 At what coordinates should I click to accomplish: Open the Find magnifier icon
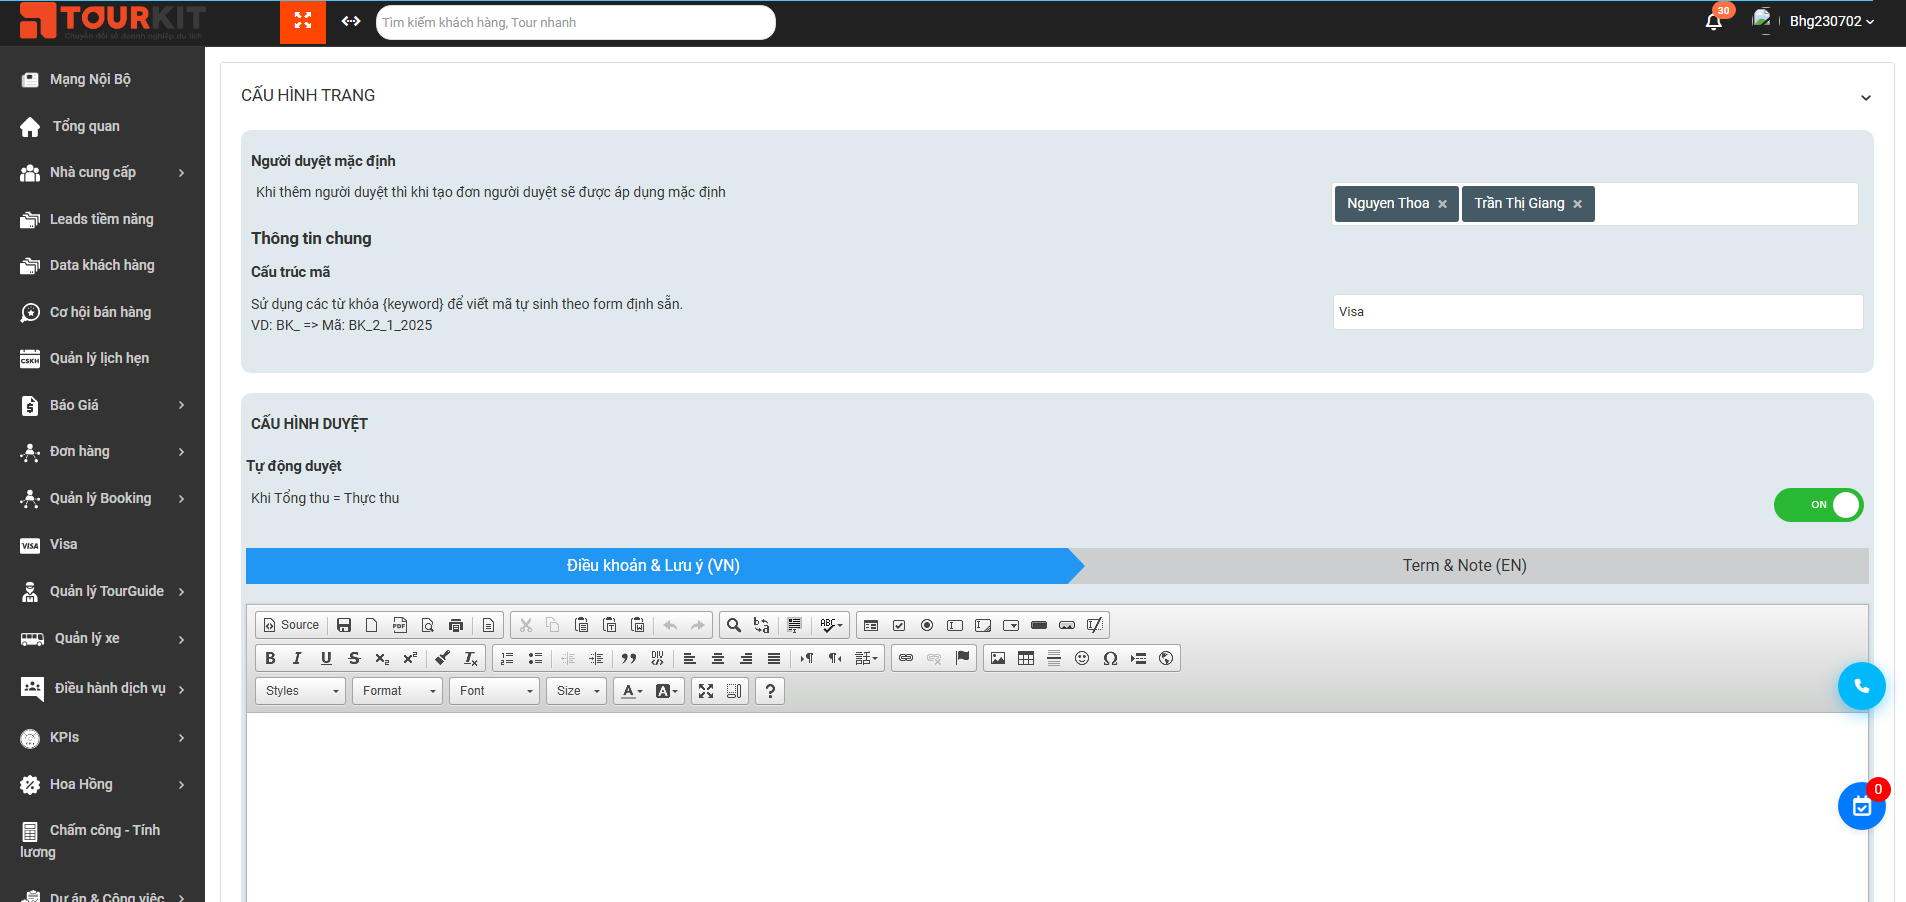point(734,625)
